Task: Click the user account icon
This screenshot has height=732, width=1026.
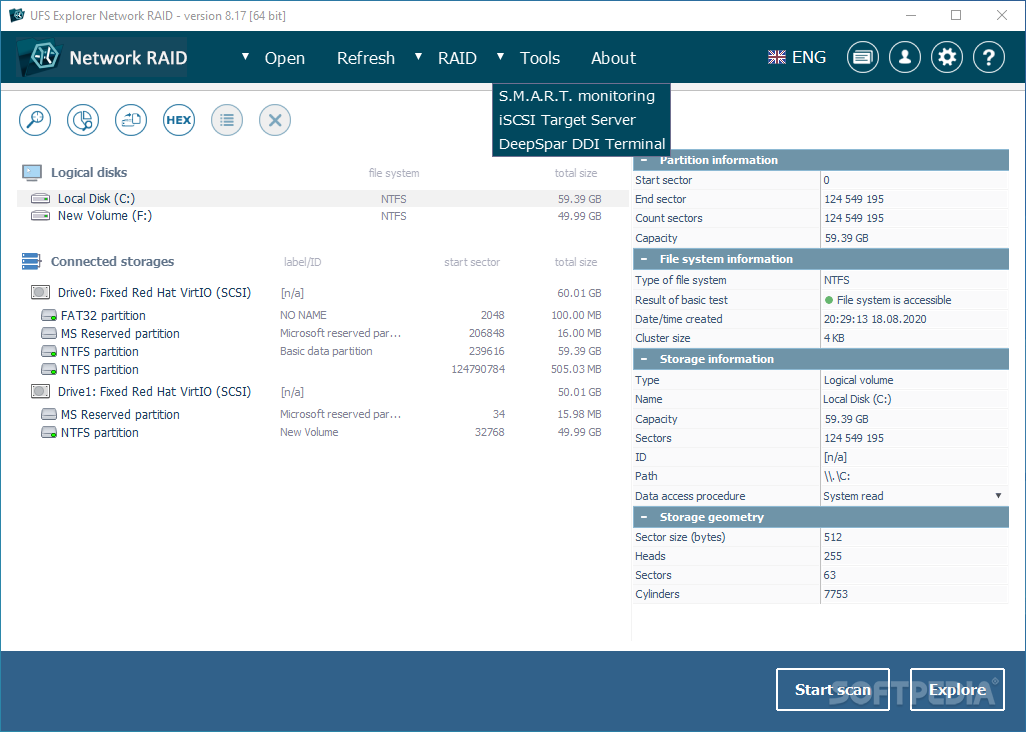Action: point(905,58)
